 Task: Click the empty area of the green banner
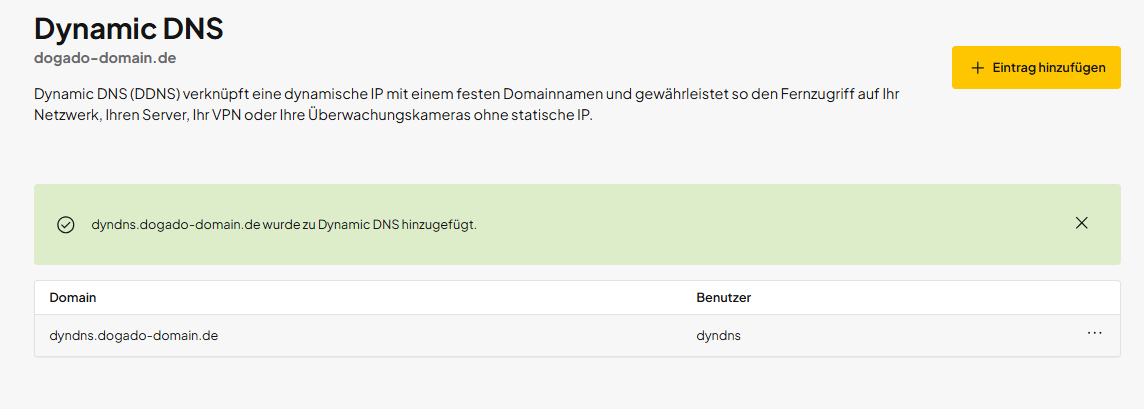750,224
